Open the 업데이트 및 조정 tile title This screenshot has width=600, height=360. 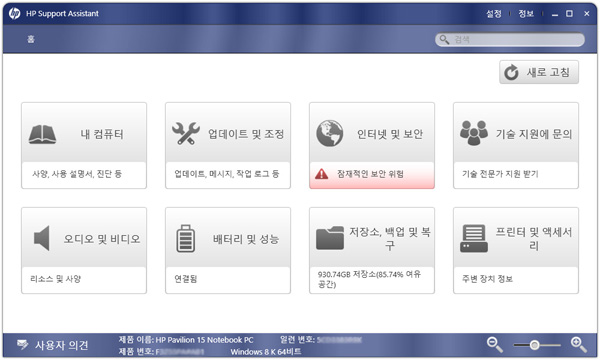(246, 134)
